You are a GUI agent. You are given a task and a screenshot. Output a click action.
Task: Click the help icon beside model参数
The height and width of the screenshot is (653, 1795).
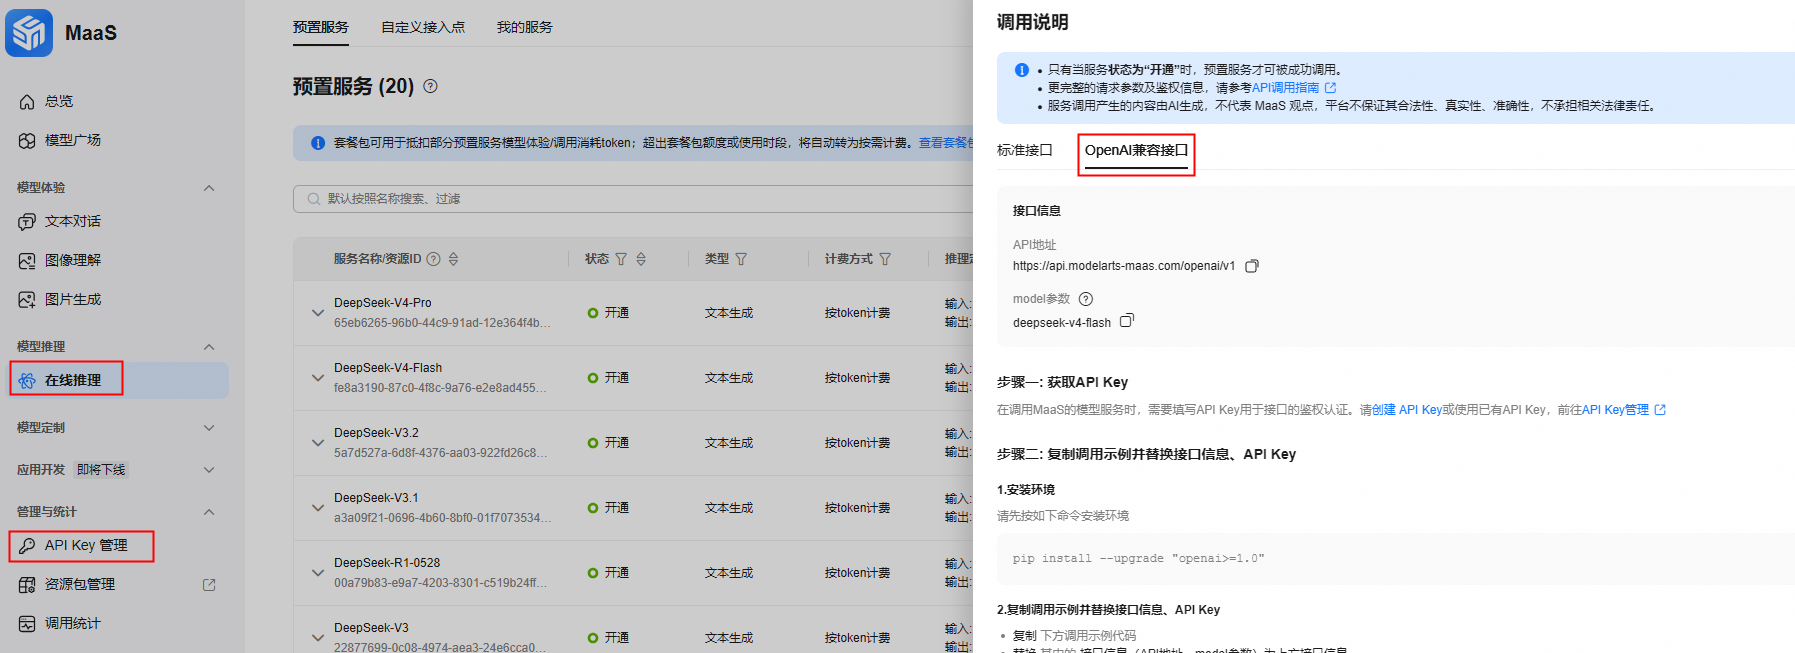click(x=1086, y=299)
